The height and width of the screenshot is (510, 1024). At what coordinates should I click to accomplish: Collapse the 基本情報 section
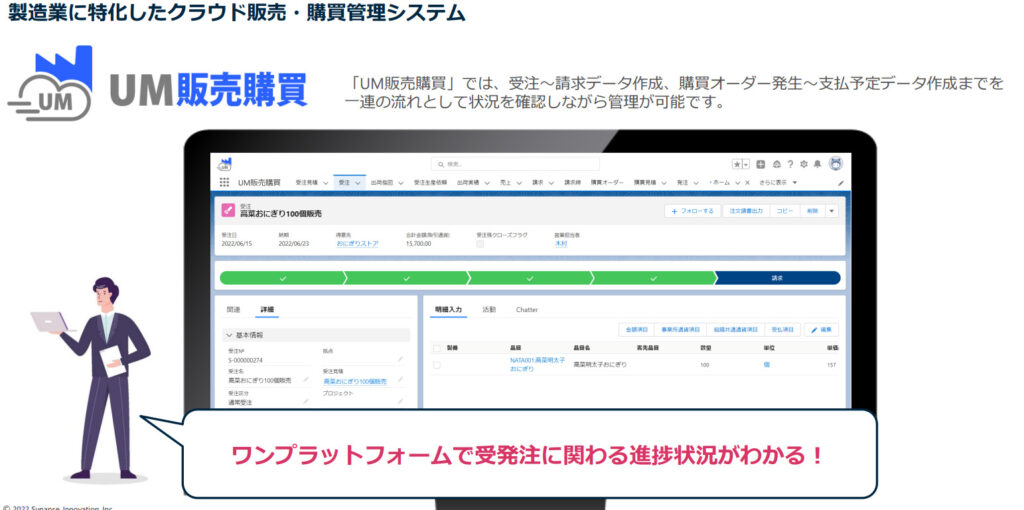click(316, 335)
